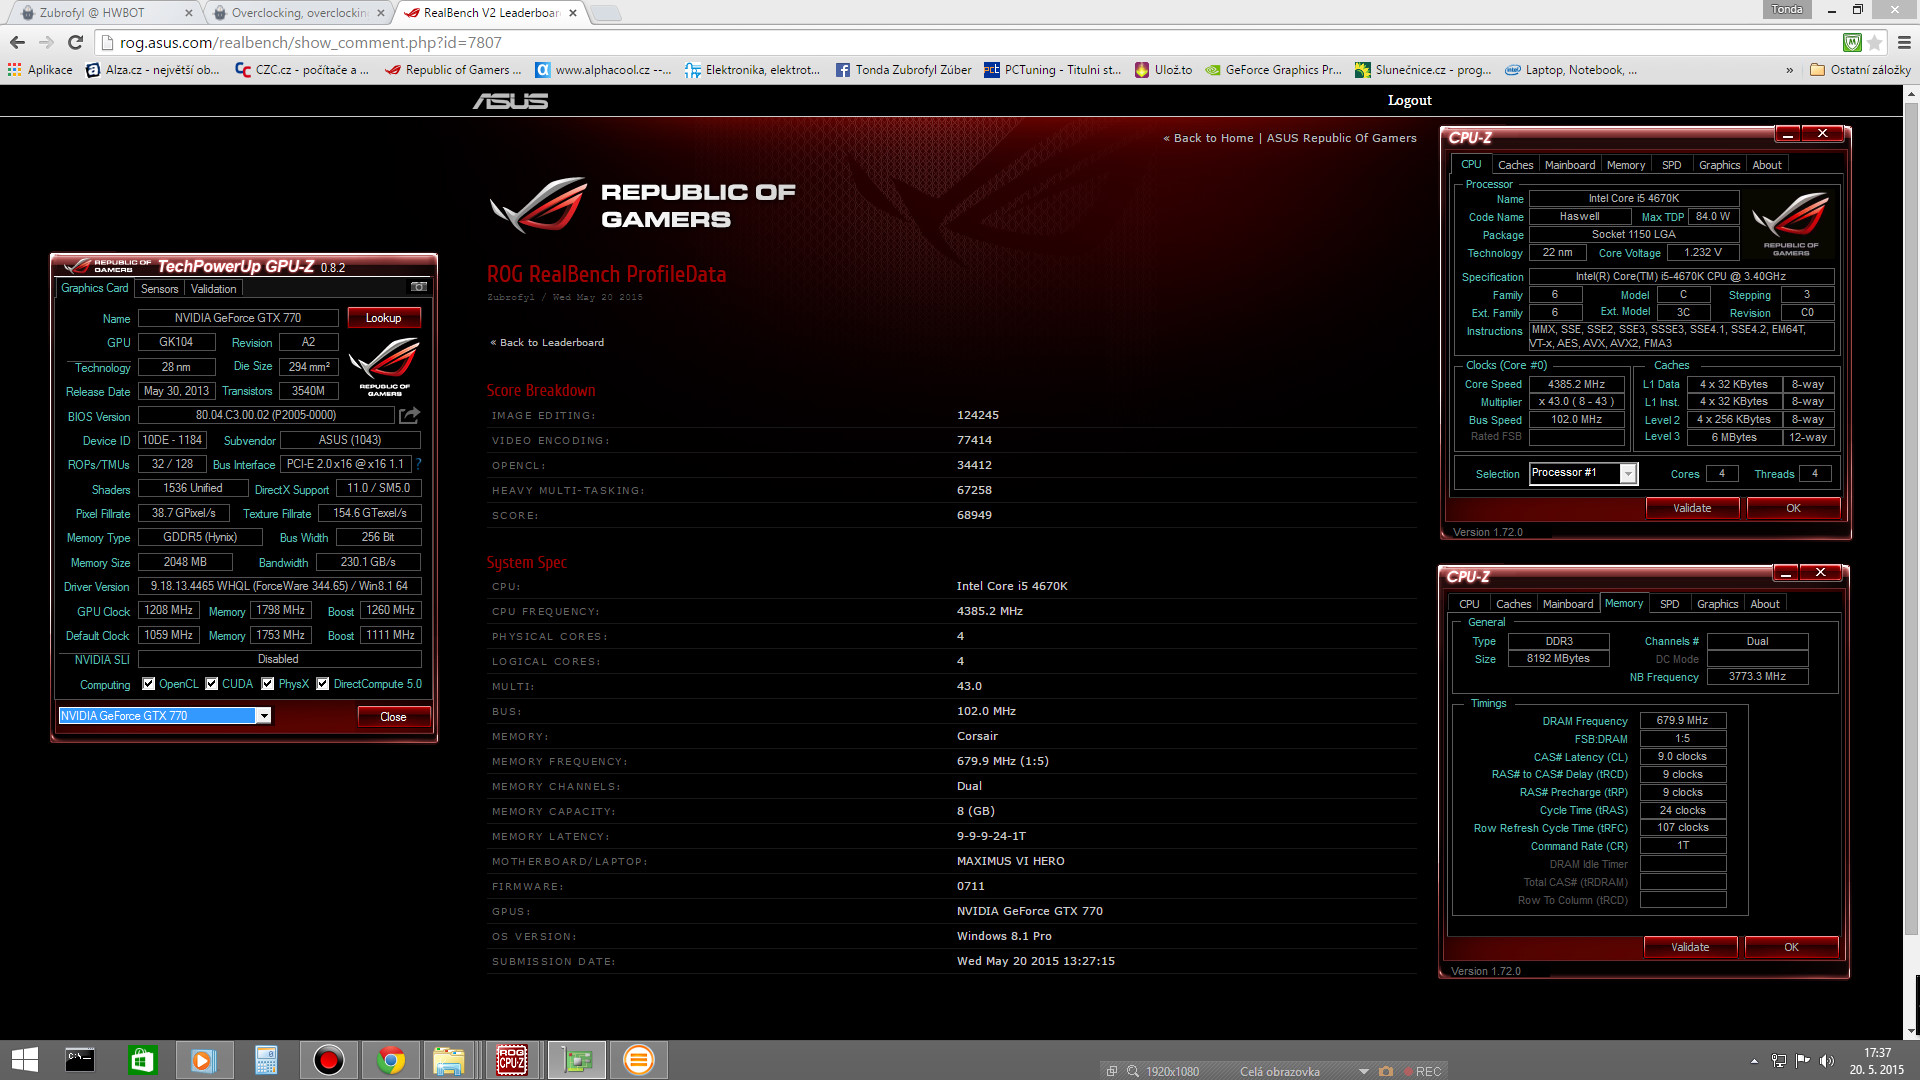Open the Windows Start button
1920x1080 pixels.
(x=24, y=1060)
